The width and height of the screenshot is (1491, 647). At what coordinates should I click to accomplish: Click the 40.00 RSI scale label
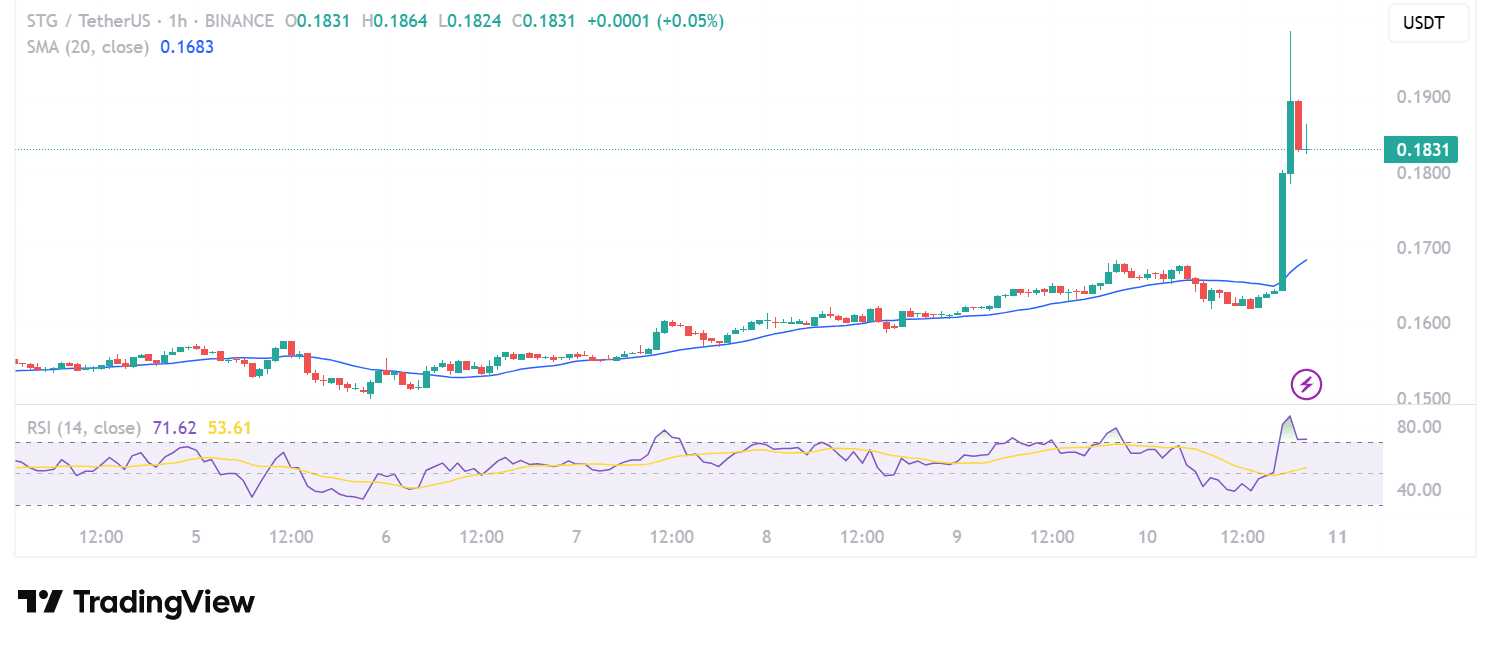(1418, 490)
